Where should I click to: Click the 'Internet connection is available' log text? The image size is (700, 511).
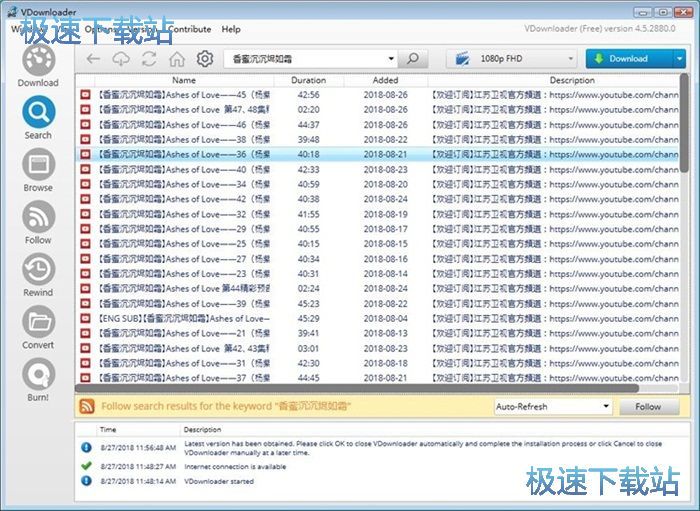[x=235, y=466]
